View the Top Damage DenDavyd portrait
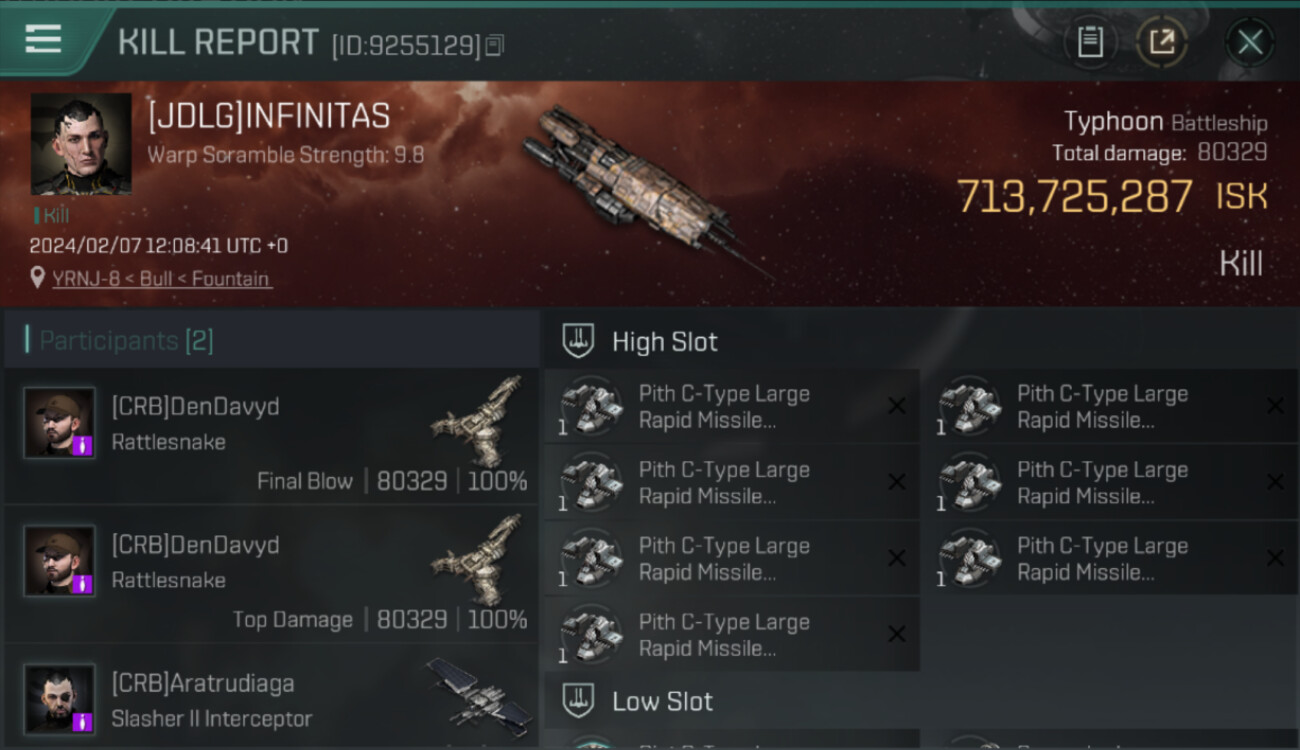The height and width of the screenshot is (750, 1300). click(60, 561)
